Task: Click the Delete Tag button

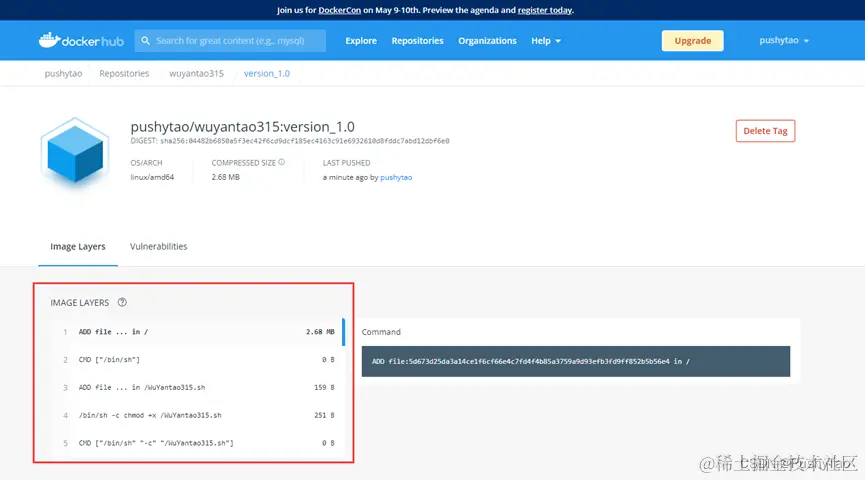Action: click(x=765, y=131)
